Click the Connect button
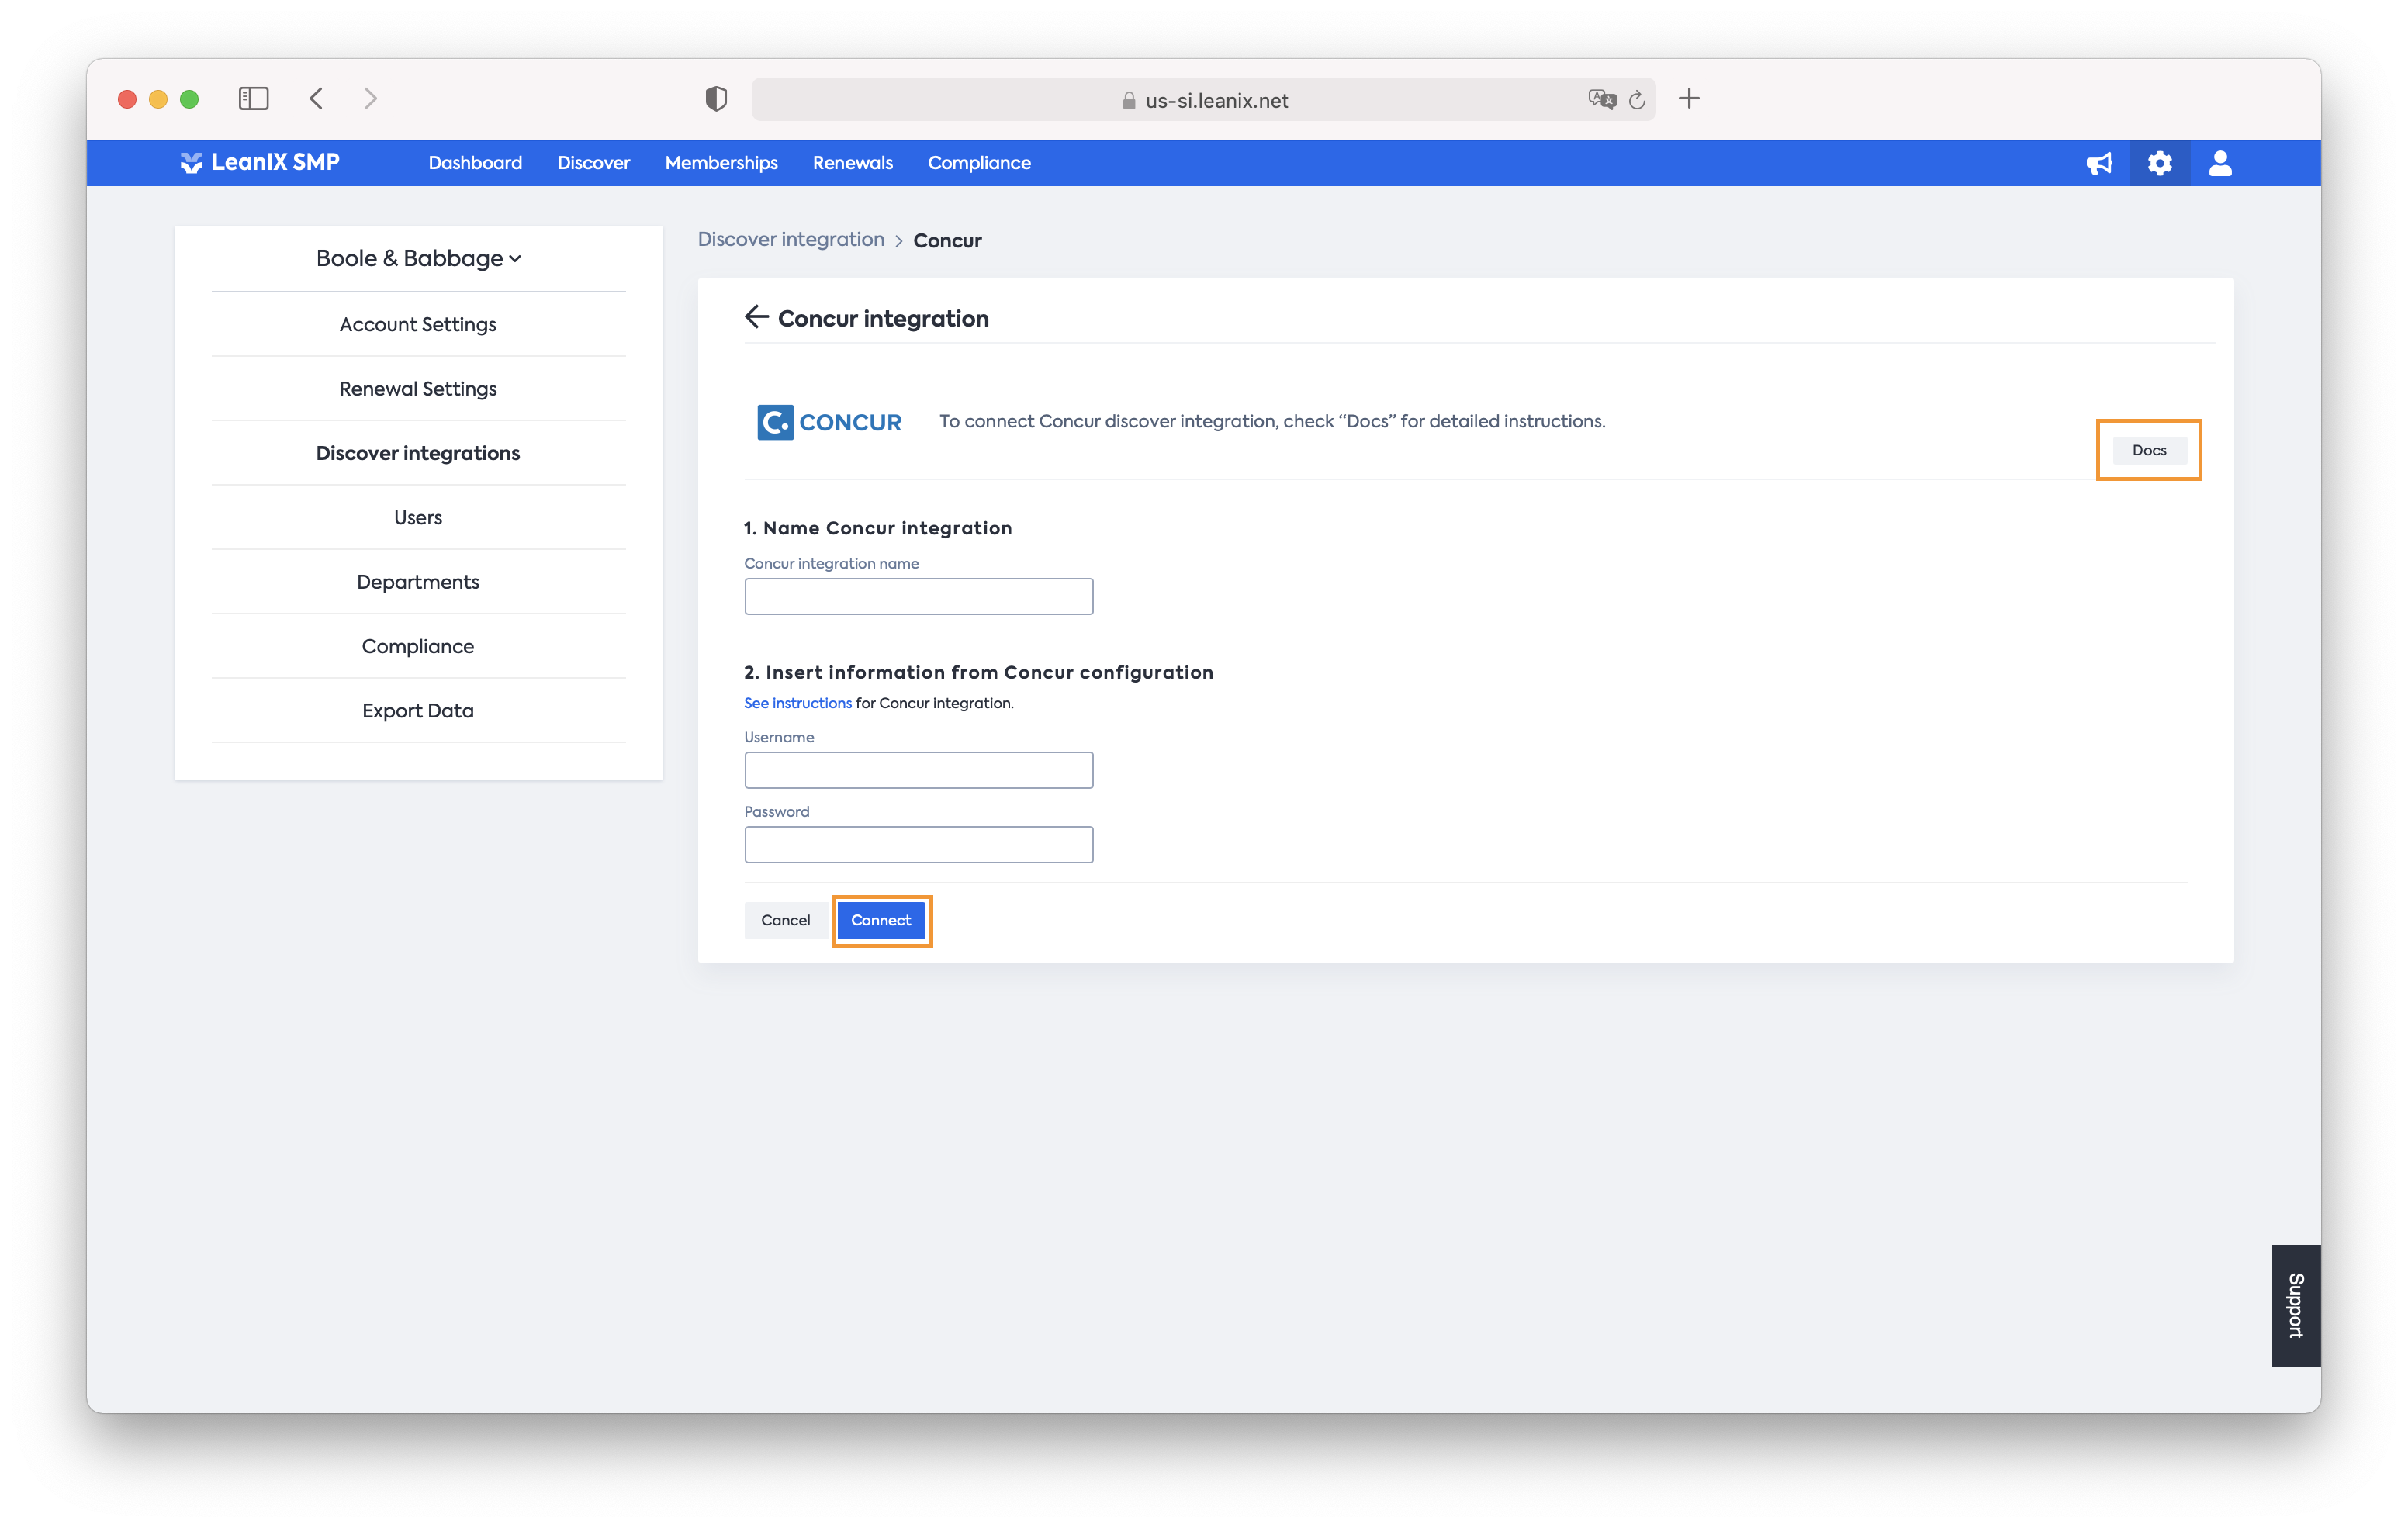 coord(881,920)
